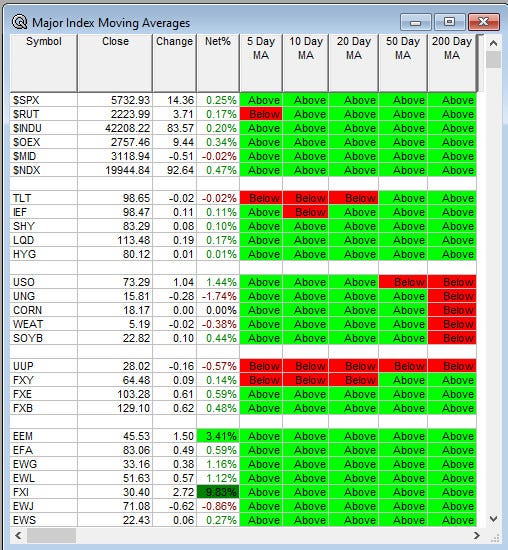Click the horizontal scrollbar left arrow
508x550 pixels.
tap(18, 535)
